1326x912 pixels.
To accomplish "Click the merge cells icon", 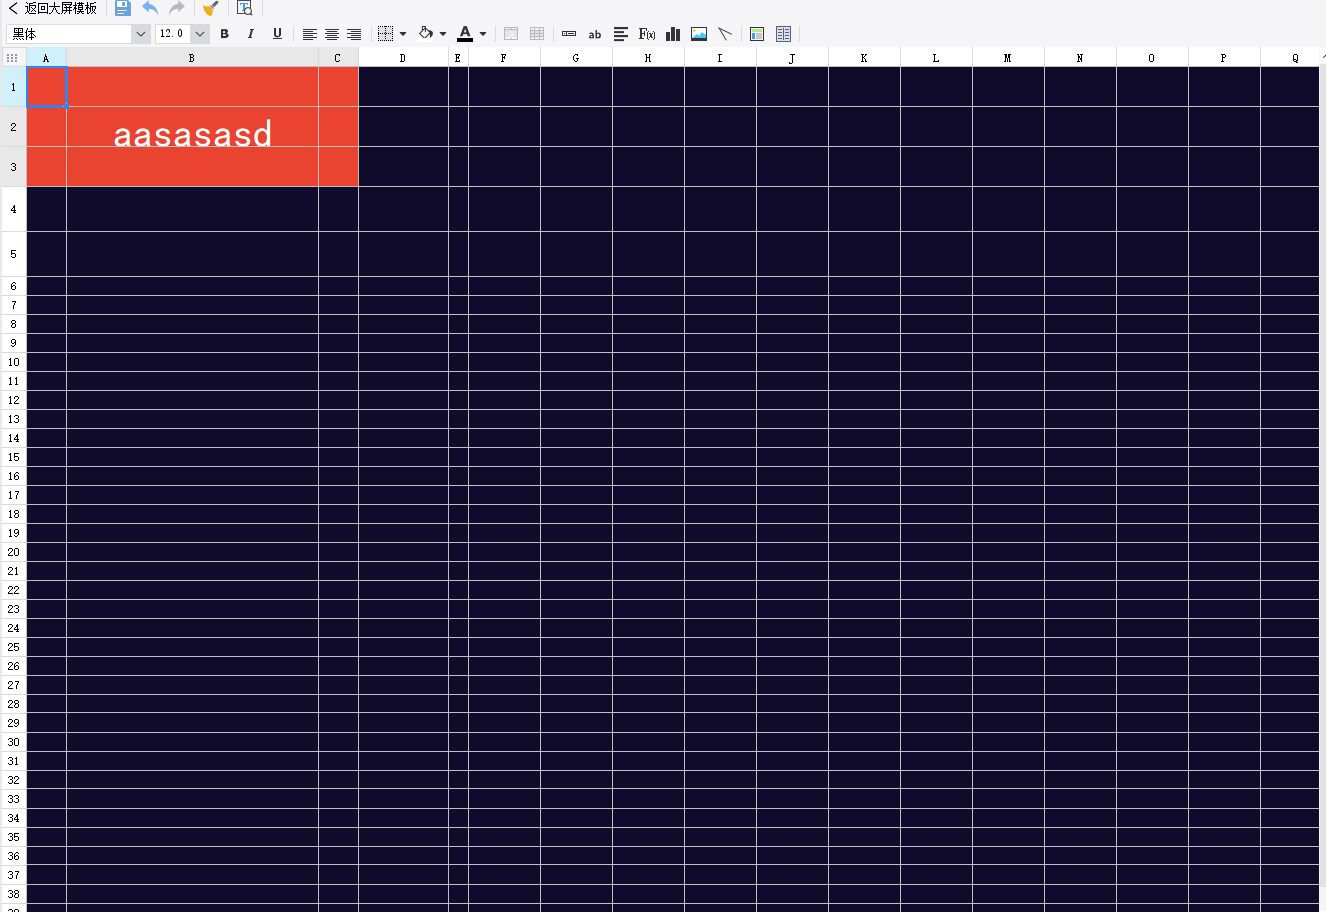I will point(511,34).
